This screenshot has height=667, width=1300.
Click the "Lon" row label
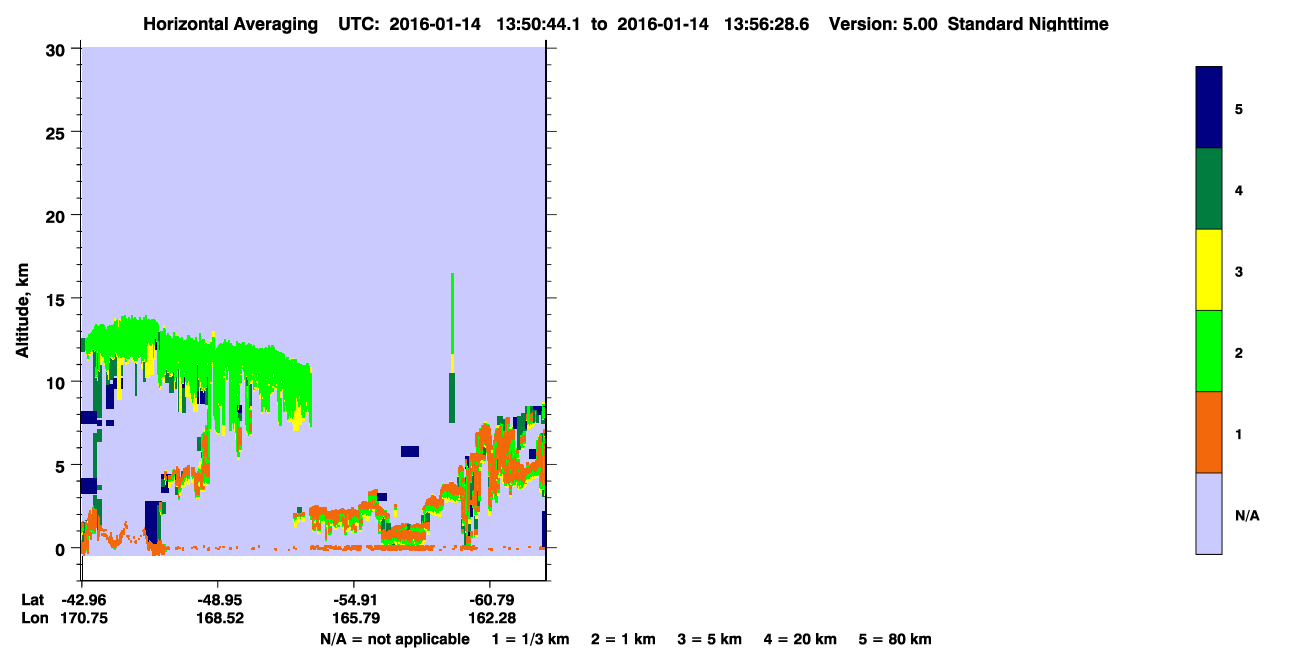coord(34,618)
